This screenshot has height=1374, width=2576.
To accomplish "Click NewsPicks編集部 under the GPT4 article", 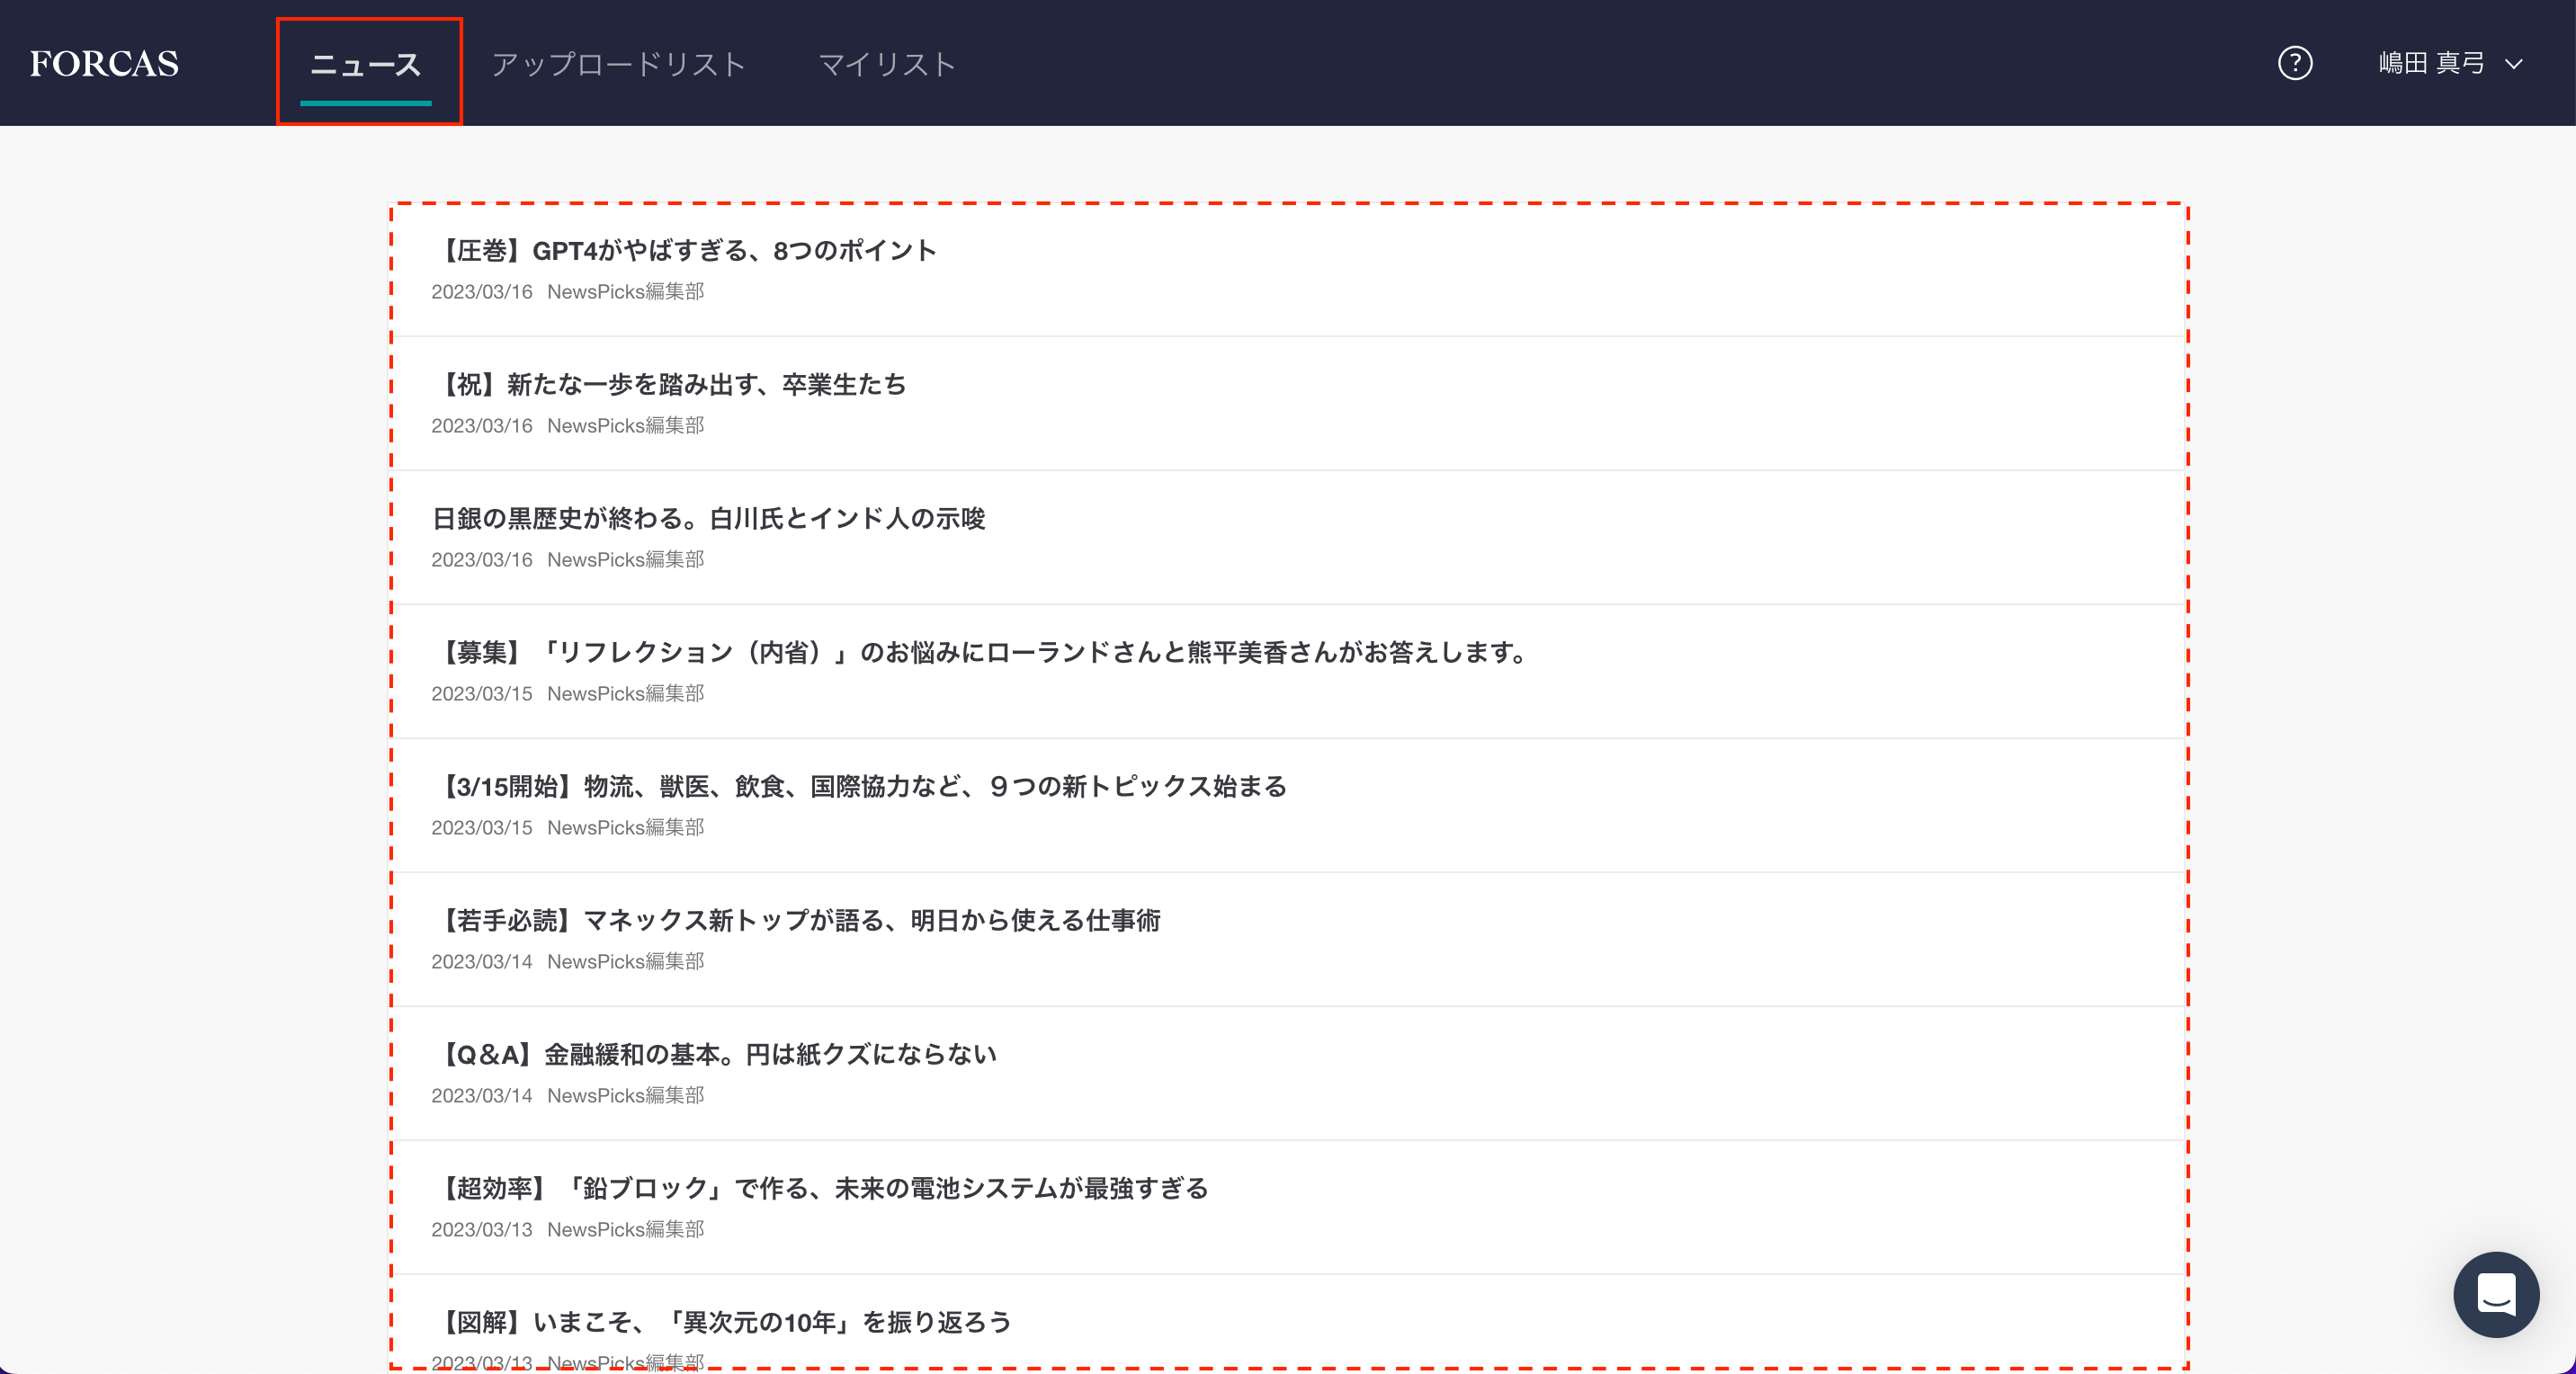I will (626, 291).
